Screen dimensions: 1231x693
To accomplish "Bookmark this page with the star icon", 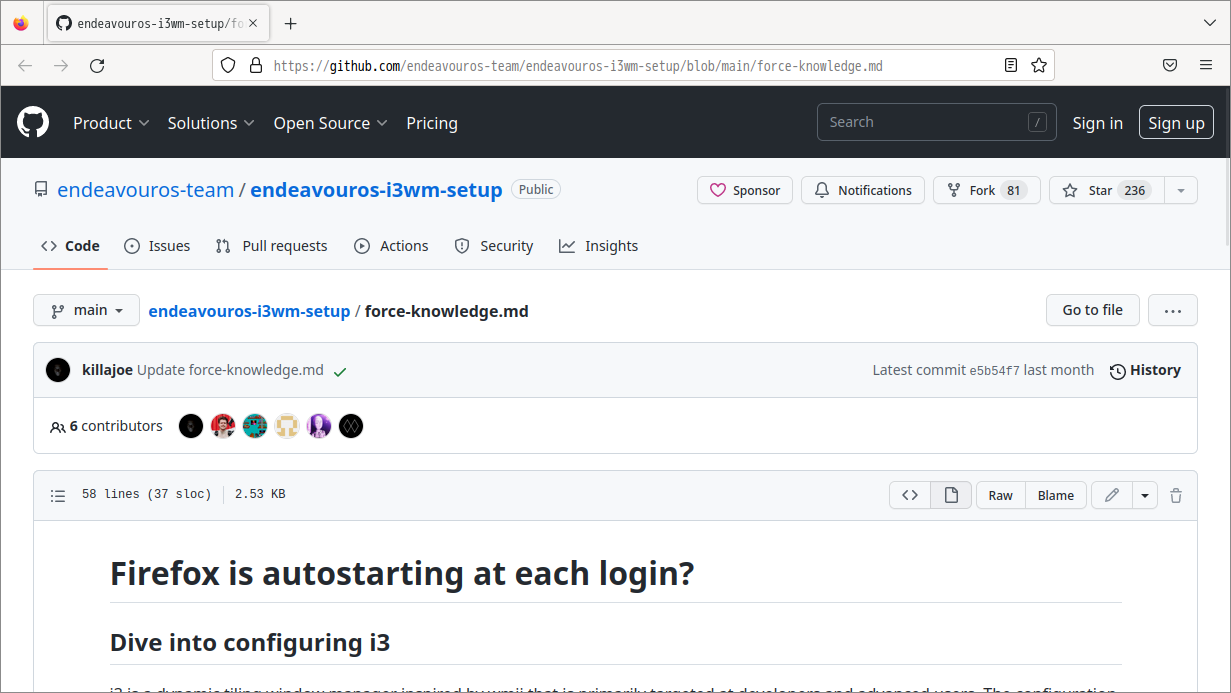I will [x=1039, y=65].
